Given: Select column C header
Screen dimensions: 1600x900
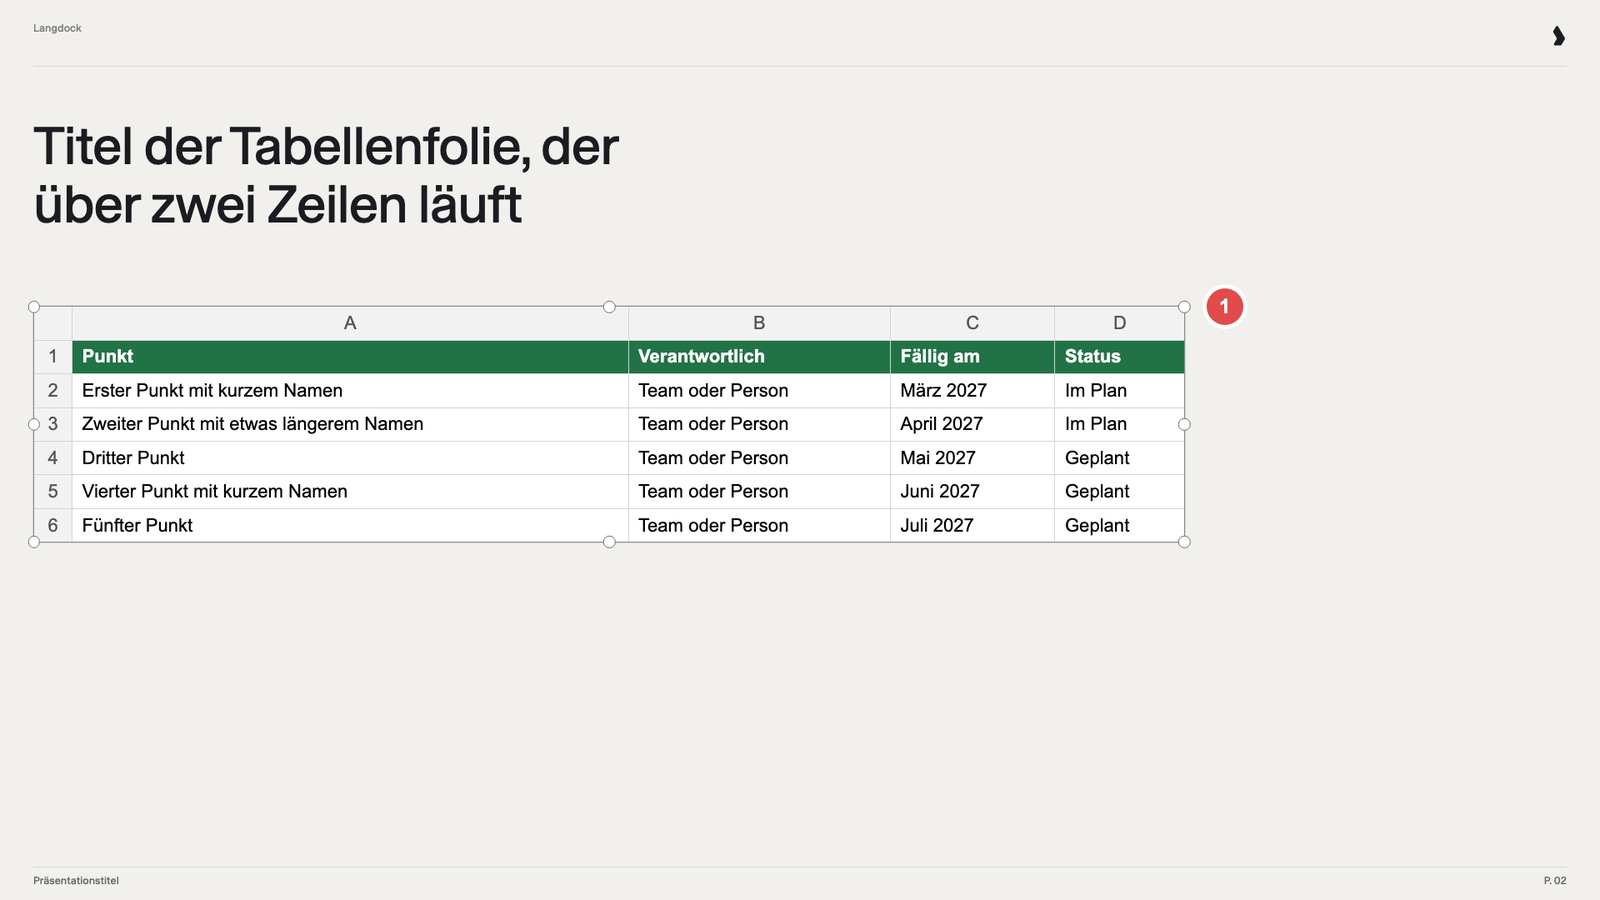Looking at the screenshot, I should 972,323.
